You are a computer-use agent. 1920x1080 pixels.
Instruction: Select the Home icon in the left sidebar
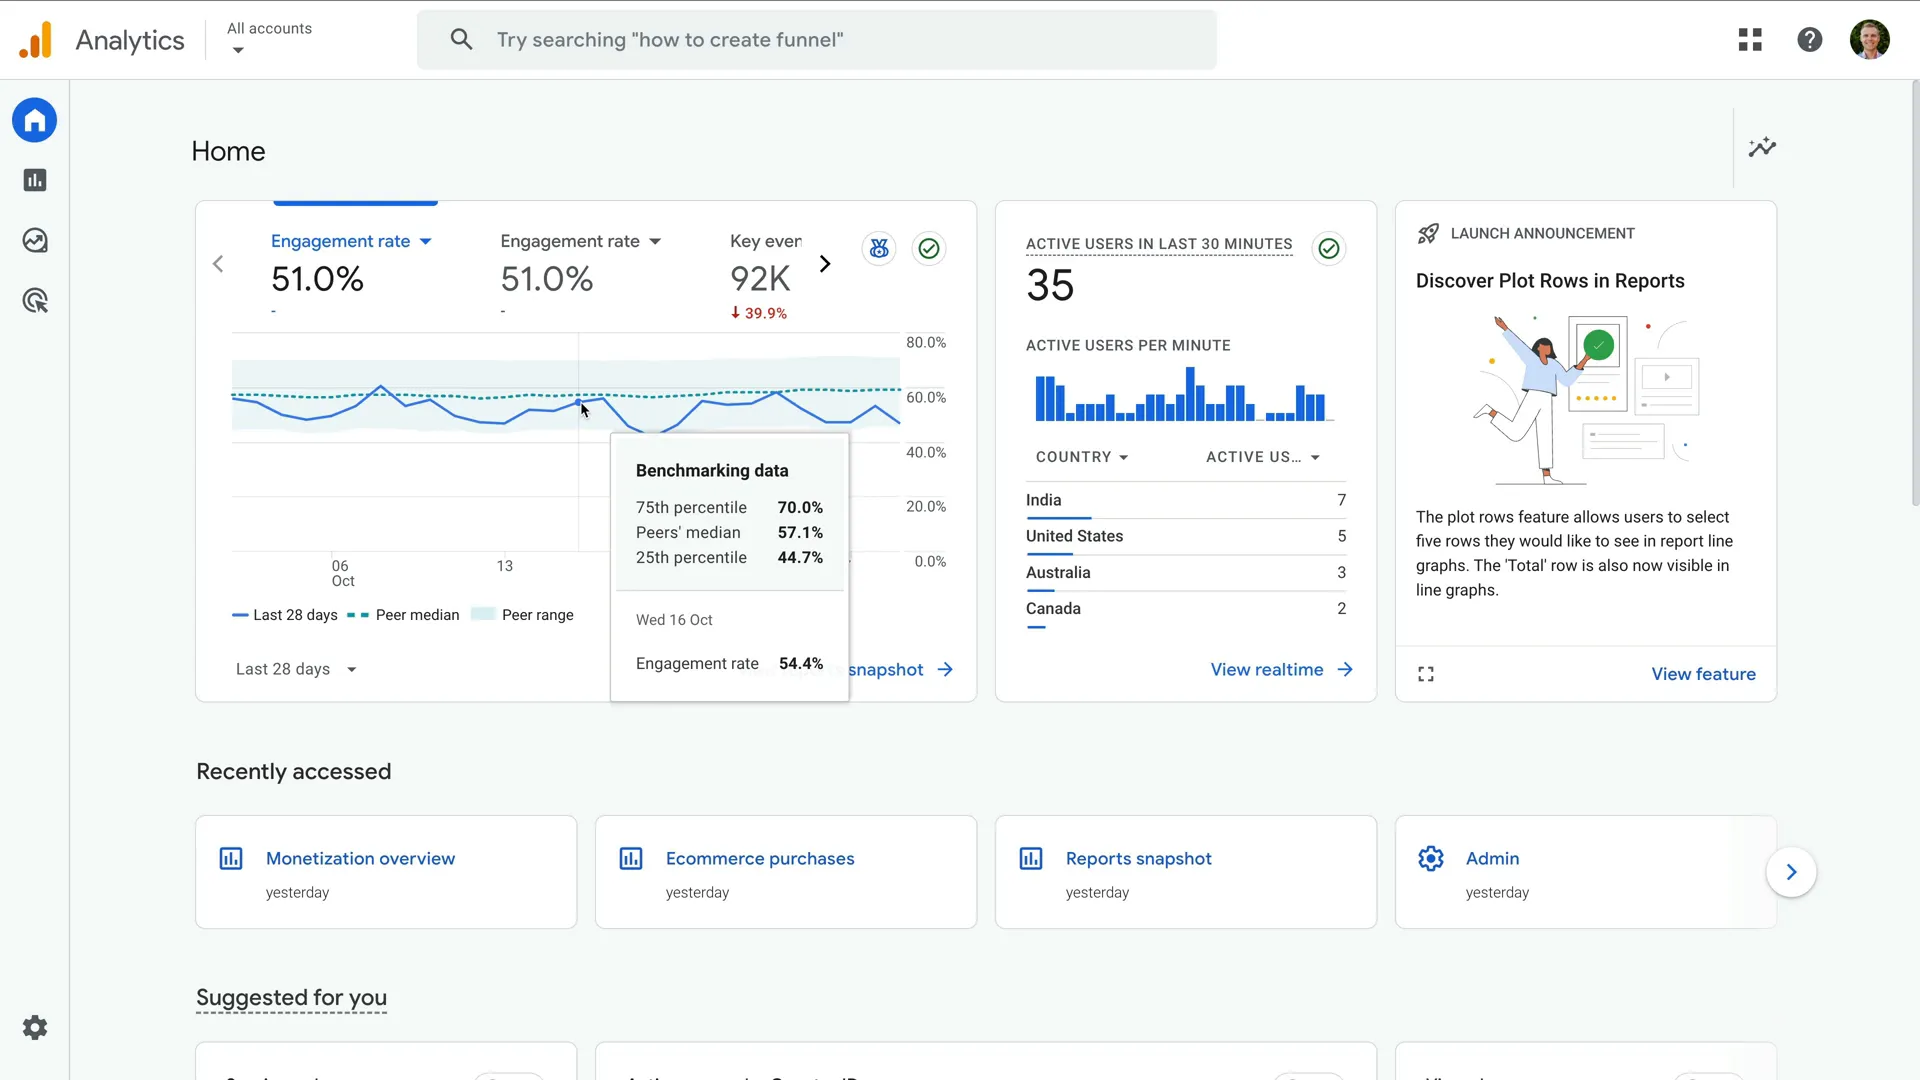(x=34, y=120)
